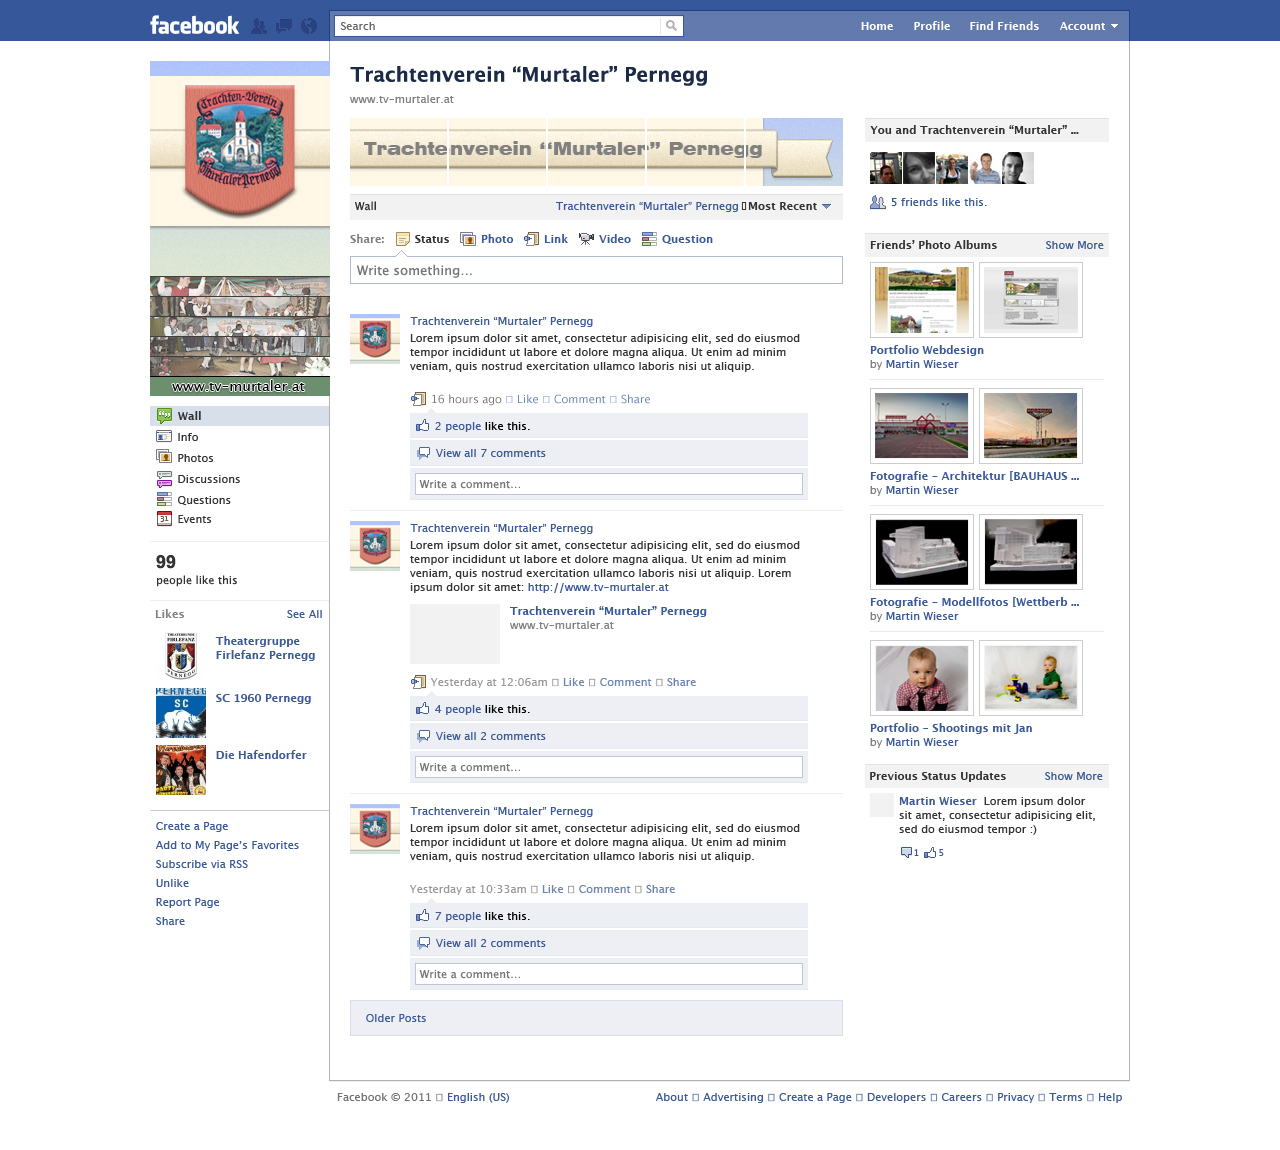The image size is (1280, 1150).
Task: Share the post from 16 hours ago
Action: click(635, 399)
